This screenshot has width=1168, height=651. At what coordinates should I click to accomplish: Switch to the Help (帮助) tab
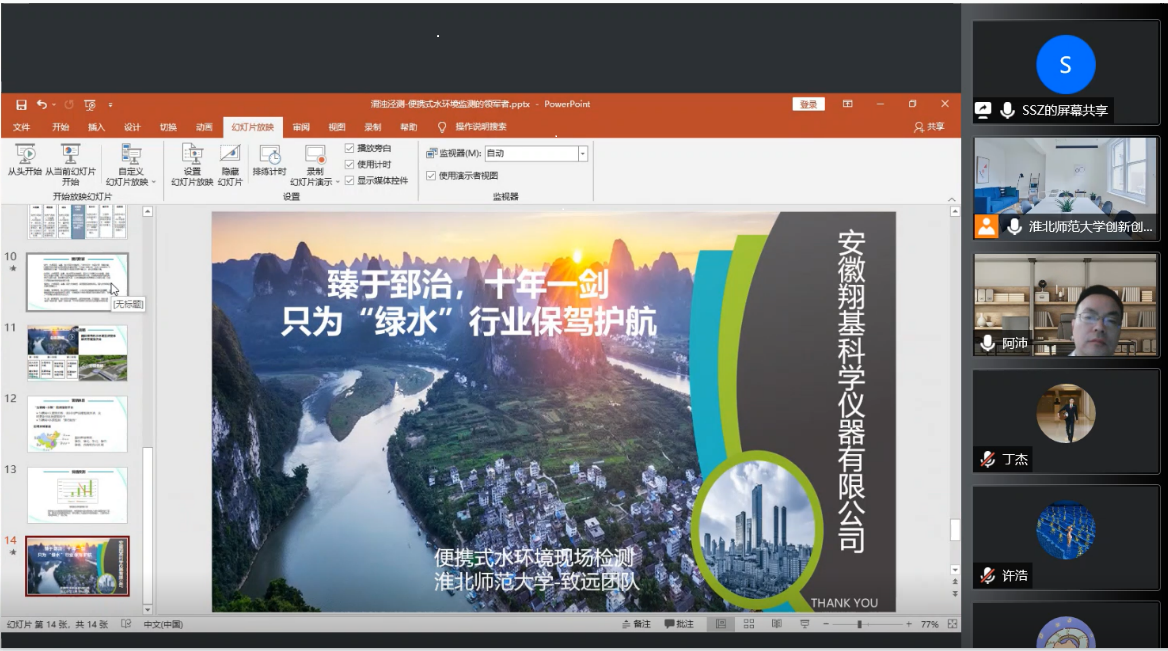pos(408,127)
